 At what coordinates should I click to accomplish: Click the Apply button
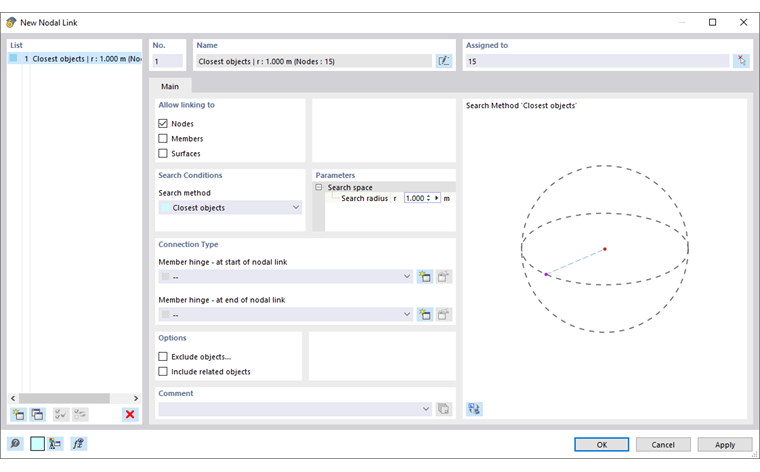click(x=725, y=444)
